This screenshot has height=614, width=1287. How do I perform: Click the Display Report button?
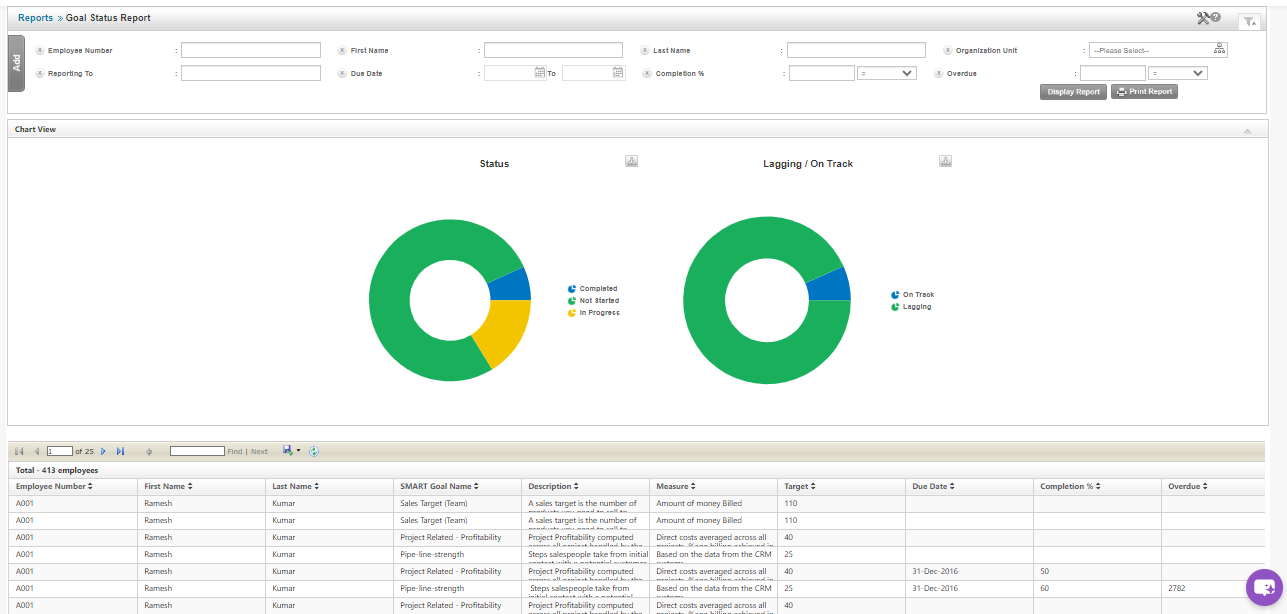click(1073, 92)
